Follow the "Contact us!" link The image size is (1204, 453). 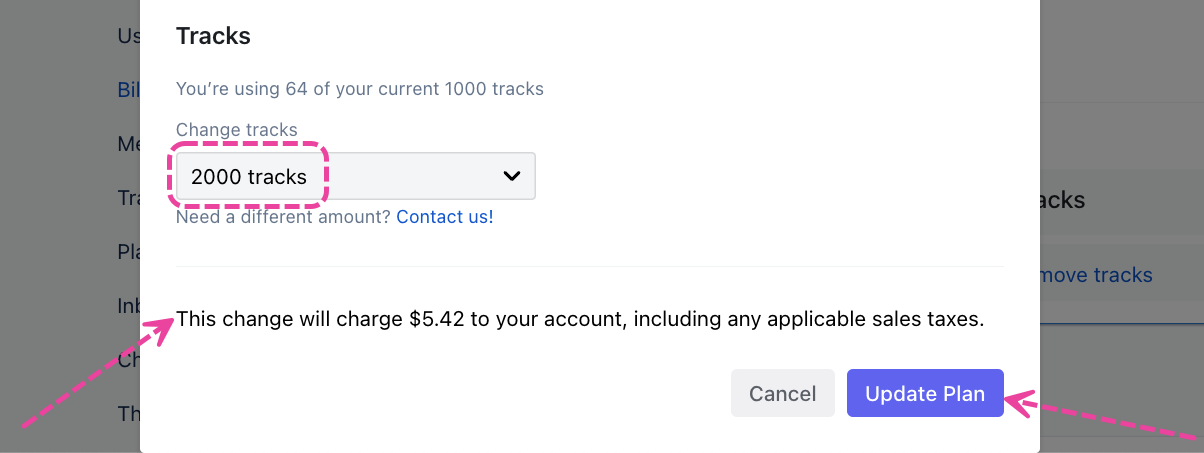pos(444,216)
